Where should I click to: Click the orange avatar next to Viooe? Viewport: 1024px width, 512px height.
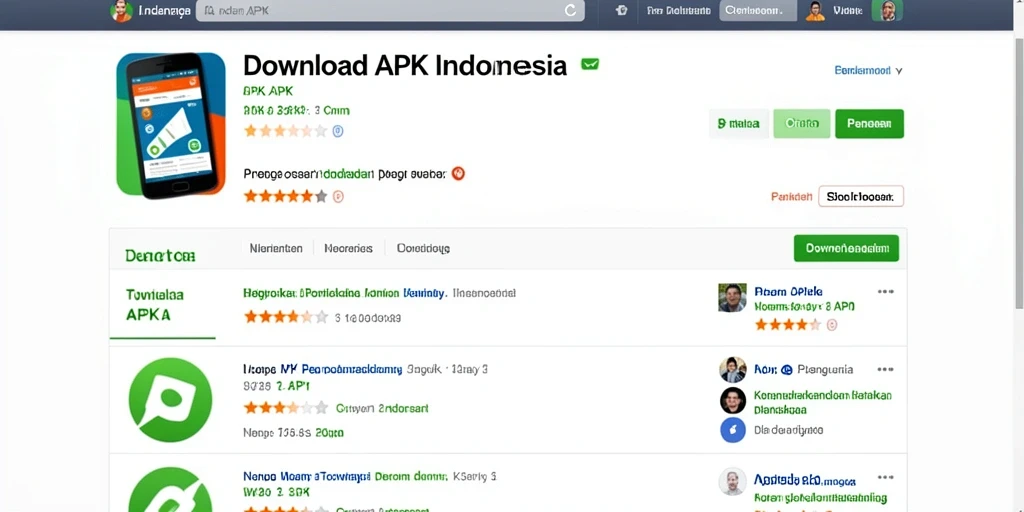tap(815, 10)
